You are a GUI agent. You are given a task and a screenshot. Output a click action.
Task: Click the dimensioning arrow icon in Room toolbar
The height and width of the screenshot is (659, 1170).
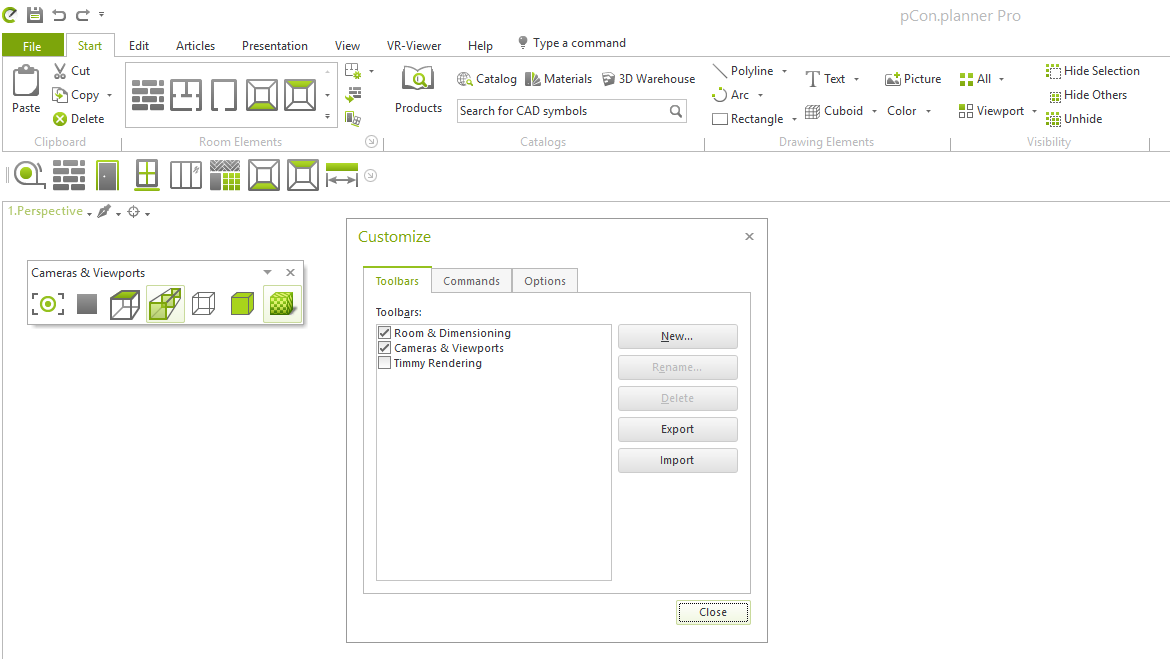click(x=342, y=175)
